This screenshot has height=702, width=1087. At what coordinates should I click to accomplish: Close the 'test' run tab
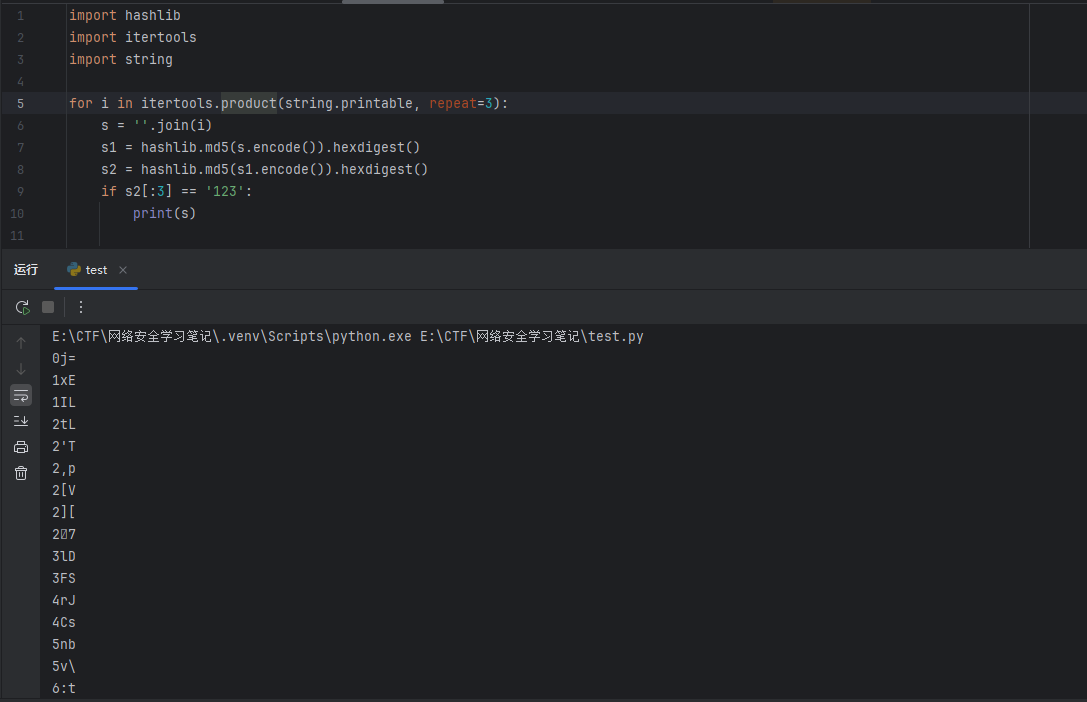(x=123, y=270)
